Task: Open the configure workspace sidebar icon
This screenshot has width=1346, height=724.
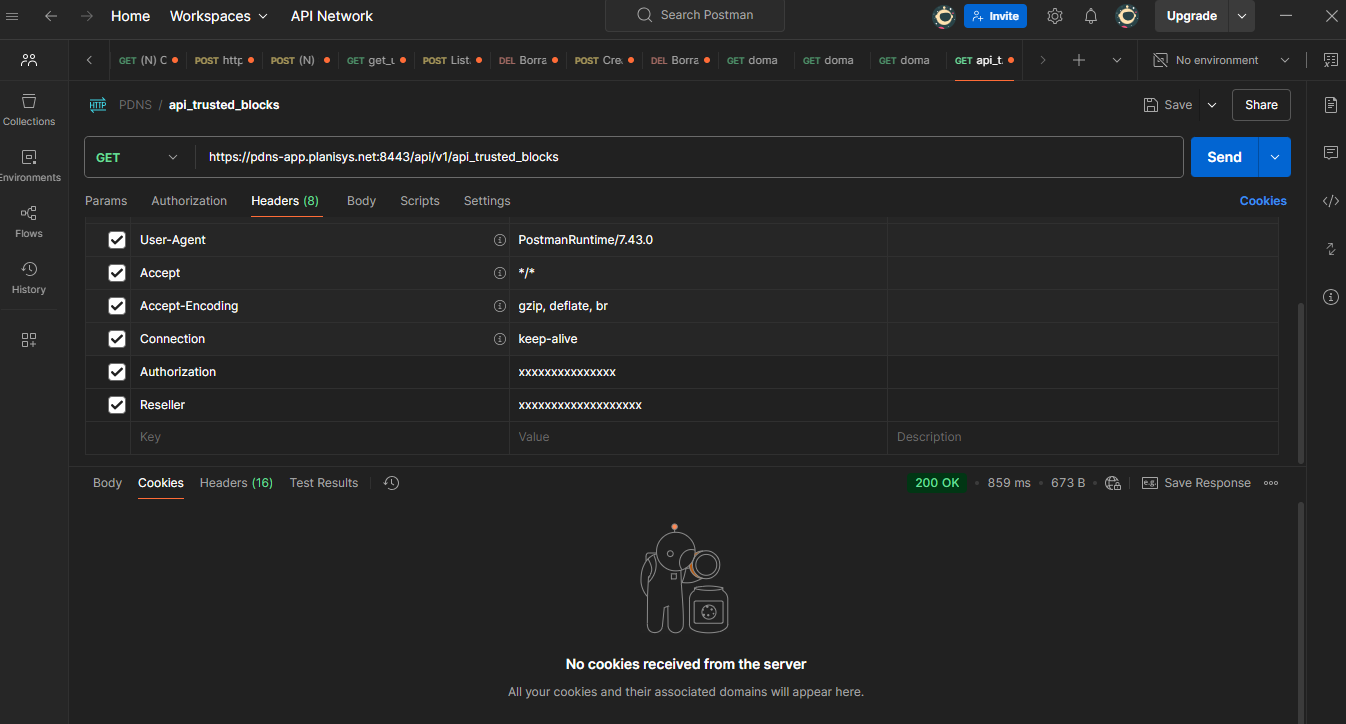Action: coord(29,340)
